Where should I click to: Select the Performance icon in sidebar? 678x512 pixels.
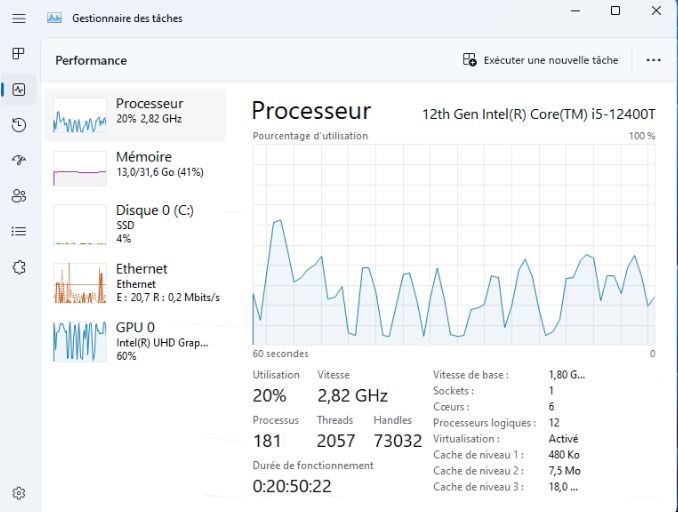(18, 89)
